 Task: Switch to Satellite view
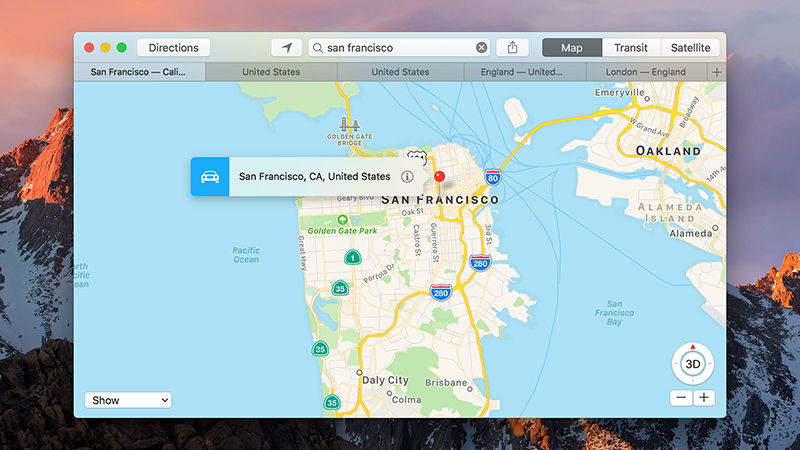[690, 48]
